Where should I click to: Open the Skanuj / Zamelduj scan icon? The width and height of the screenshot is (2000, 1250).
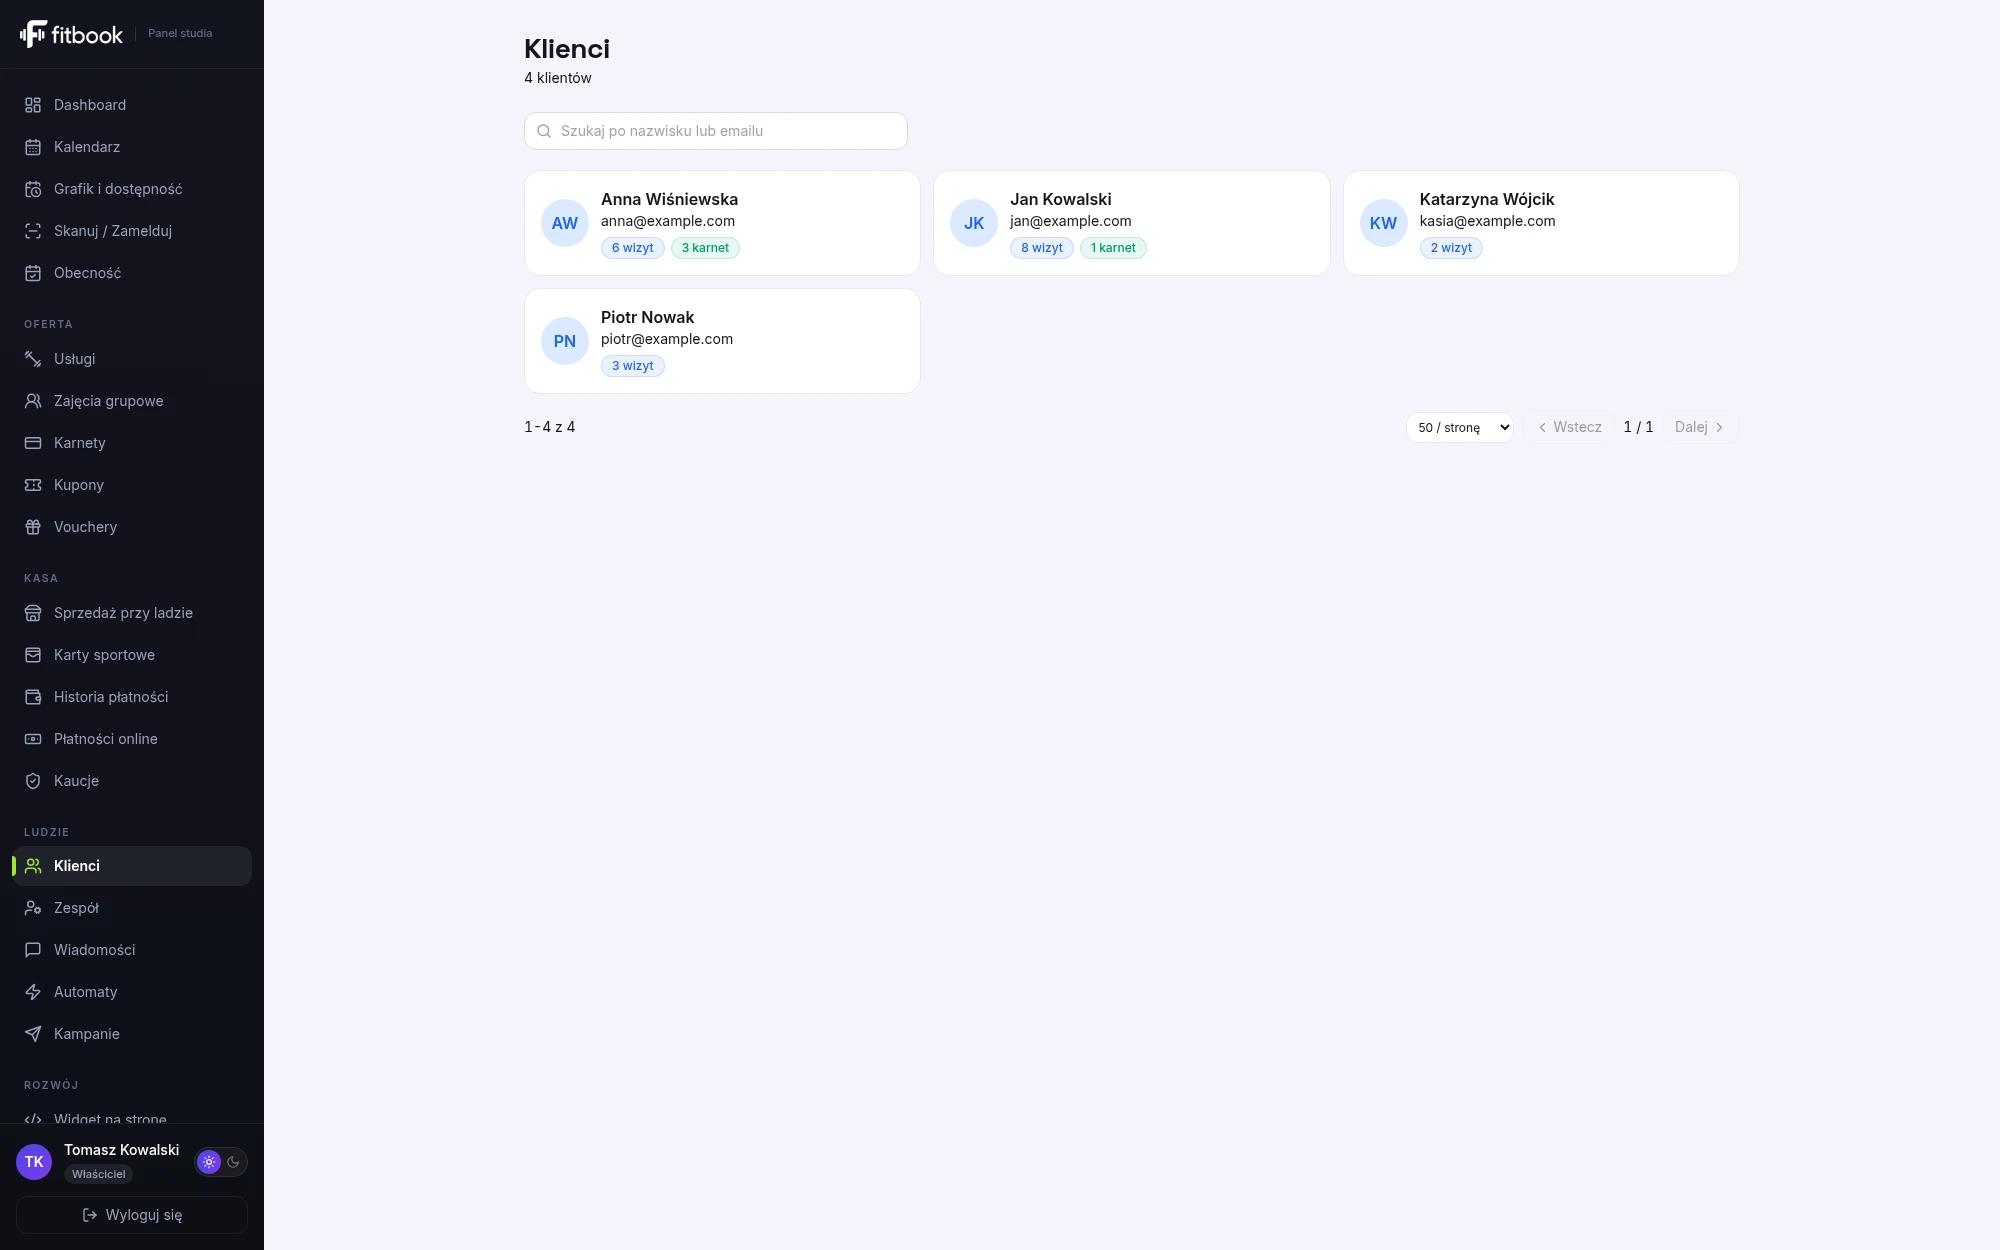tap(33, 231)
